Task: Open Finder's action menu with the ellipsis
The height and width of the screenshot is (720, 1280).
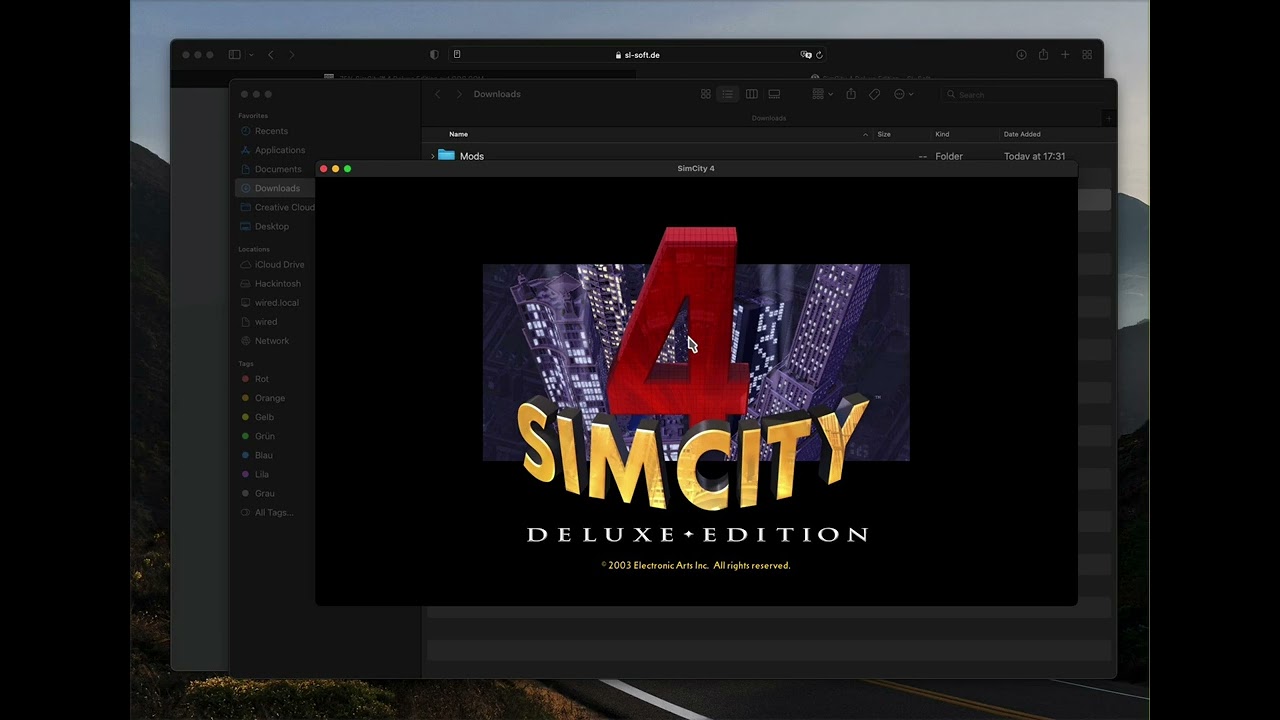Action: point(903,94)
